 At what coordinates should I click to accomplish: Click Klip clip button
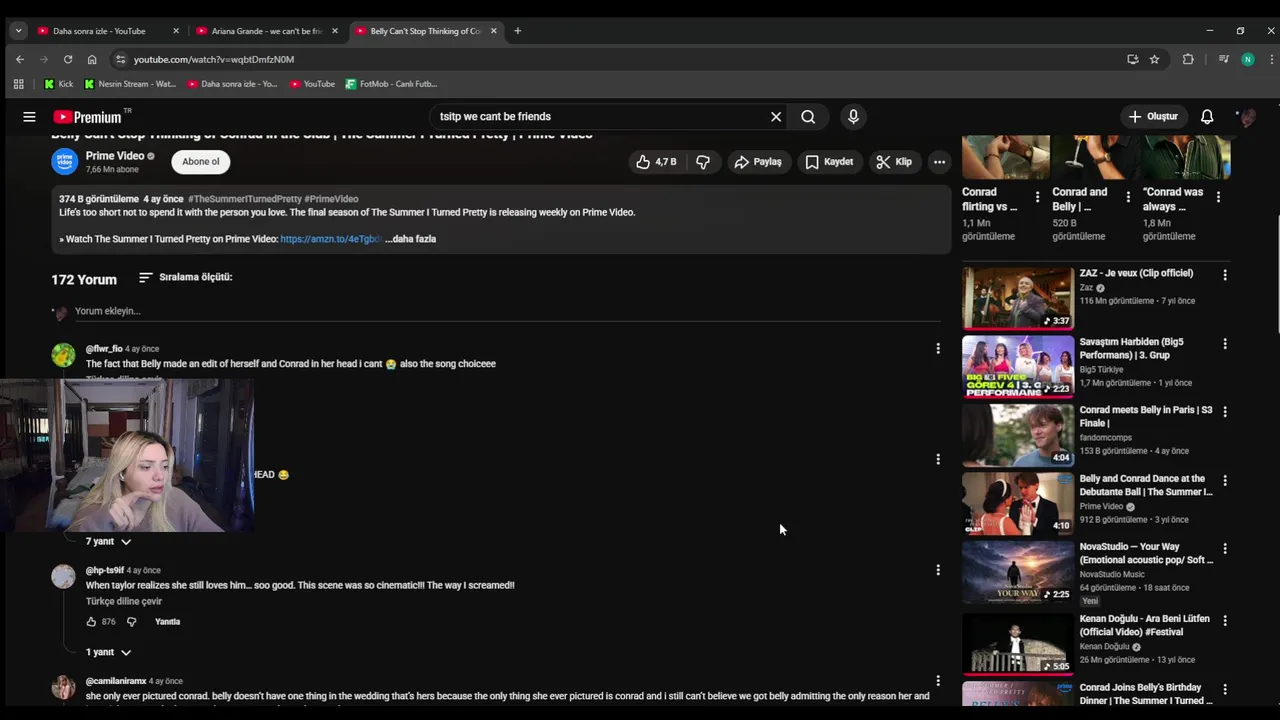[894, 162]
